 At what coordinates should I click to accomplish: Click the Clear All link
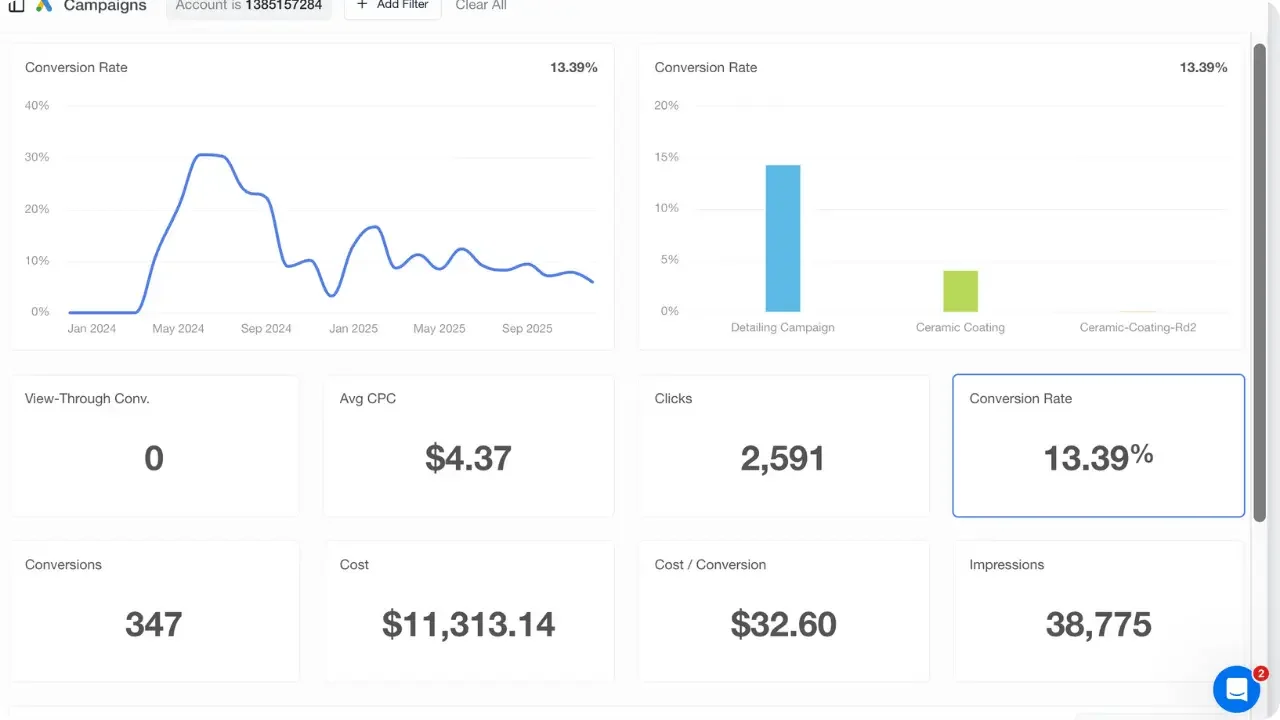(480, 5)
